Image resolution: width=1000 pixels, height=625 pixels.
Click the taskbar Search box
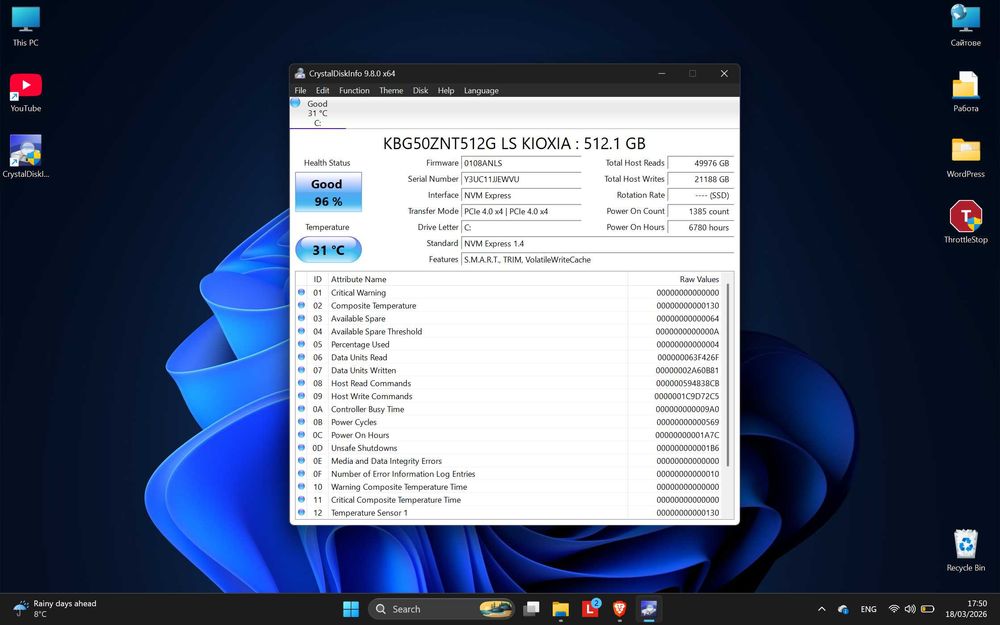(441, 609)
